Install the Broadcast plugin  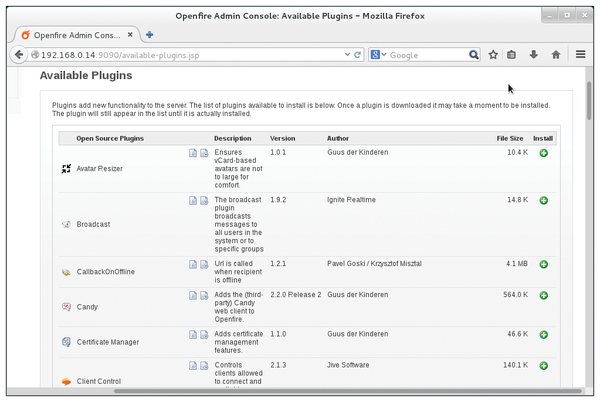[x=543, y=200]
